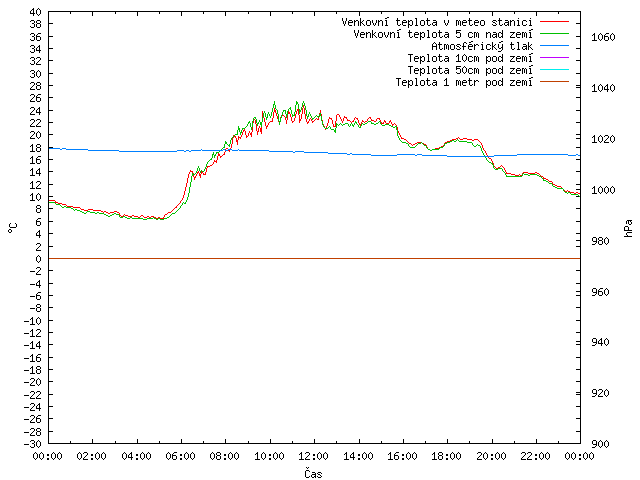Click the legend entry 'Venkovní teplota 5 cm nad zemí'
This screenshot has width=640, height=480.
tap(443, 35)
